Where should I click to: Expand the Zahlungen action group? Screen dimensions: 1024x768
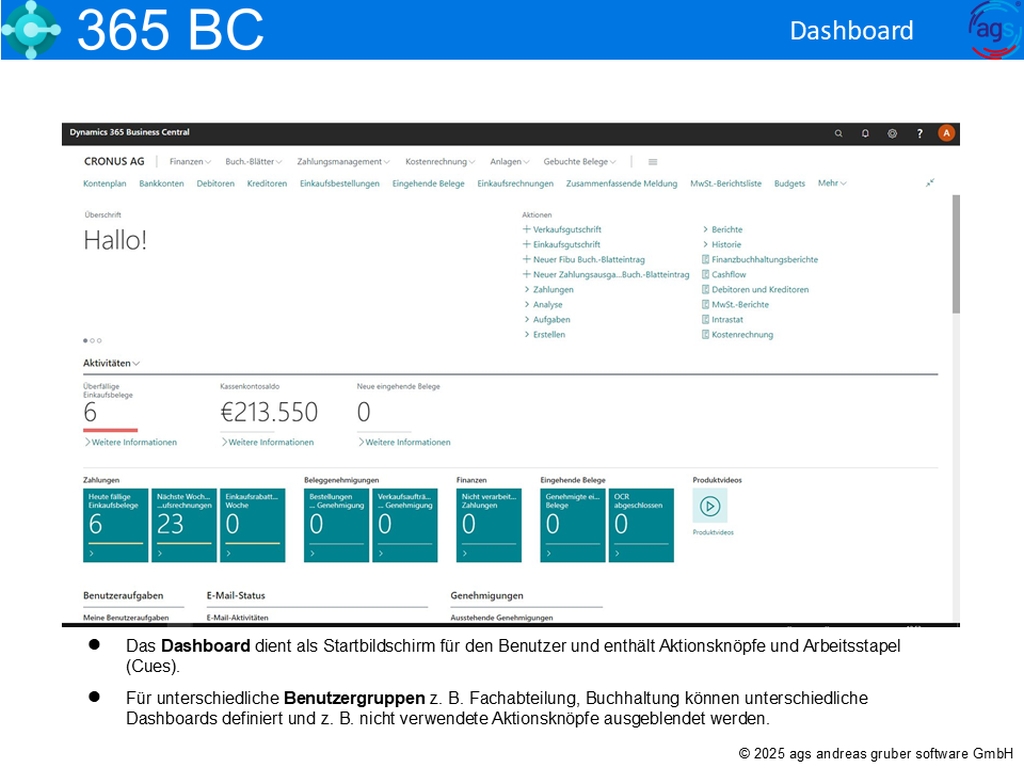[549, 289]
